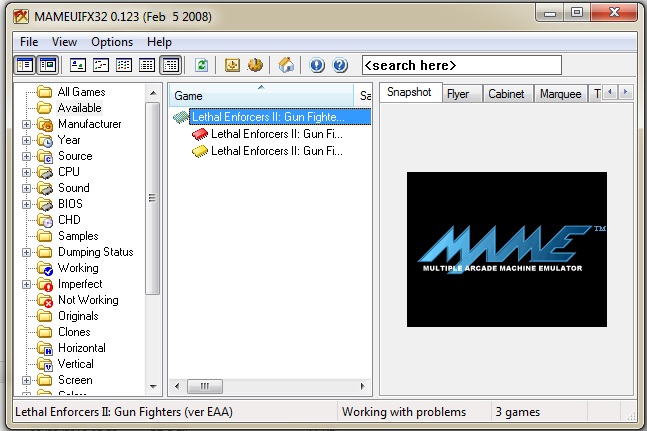The image size is (647, 431).
Task: Click the CHD folder icon with disc
Action: click(x=45, y=220)
